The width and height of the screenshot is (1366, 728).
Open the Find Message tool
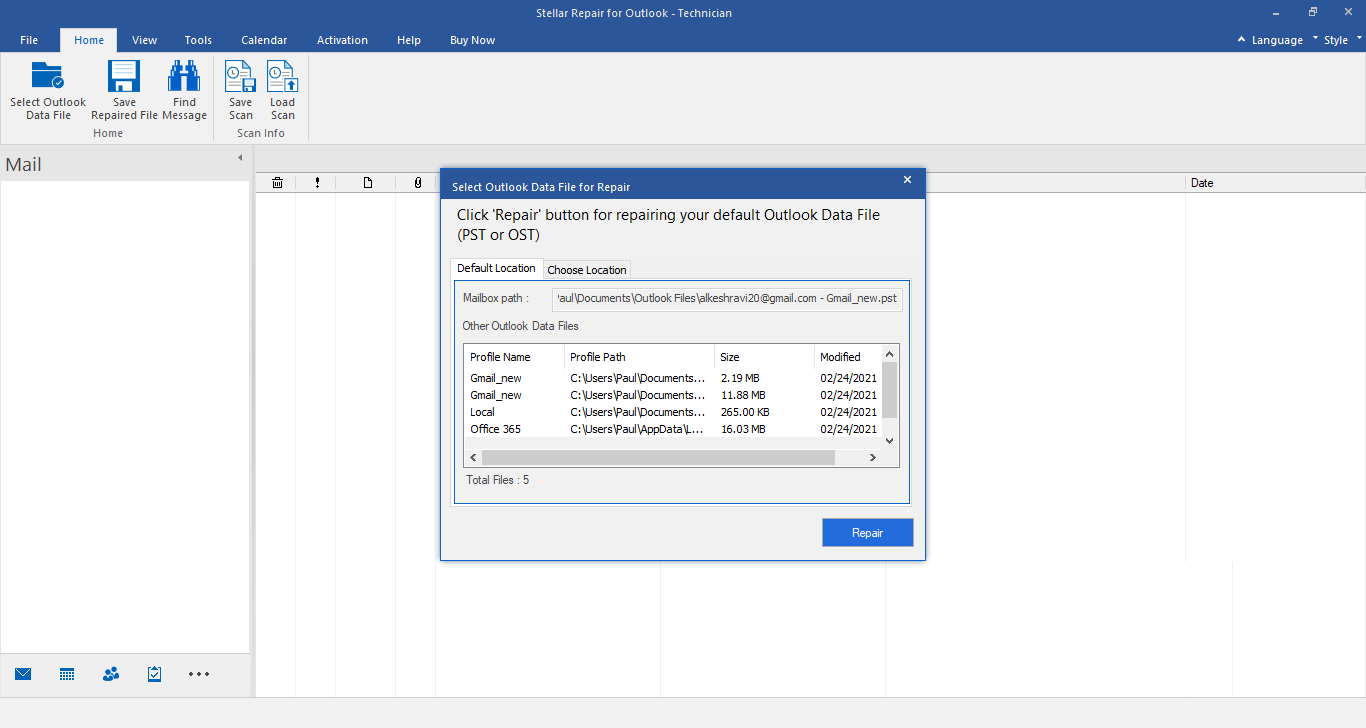click(184, 88)
